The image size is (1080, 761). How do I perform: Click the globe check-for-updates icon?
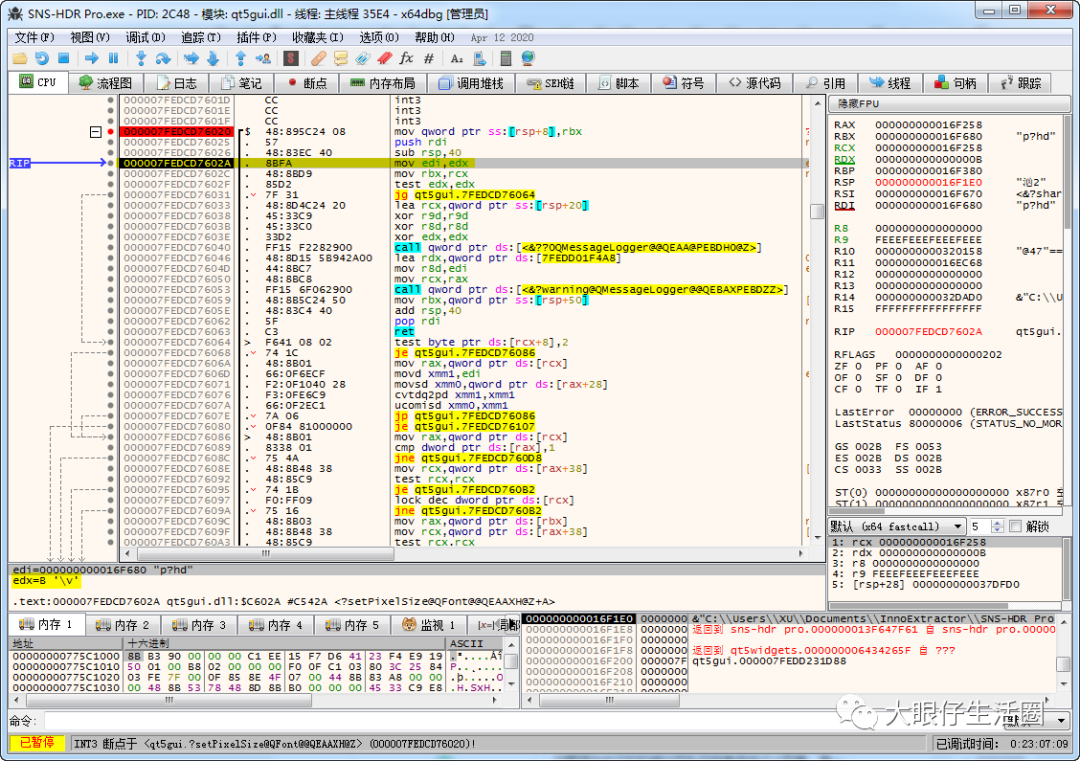528,59
